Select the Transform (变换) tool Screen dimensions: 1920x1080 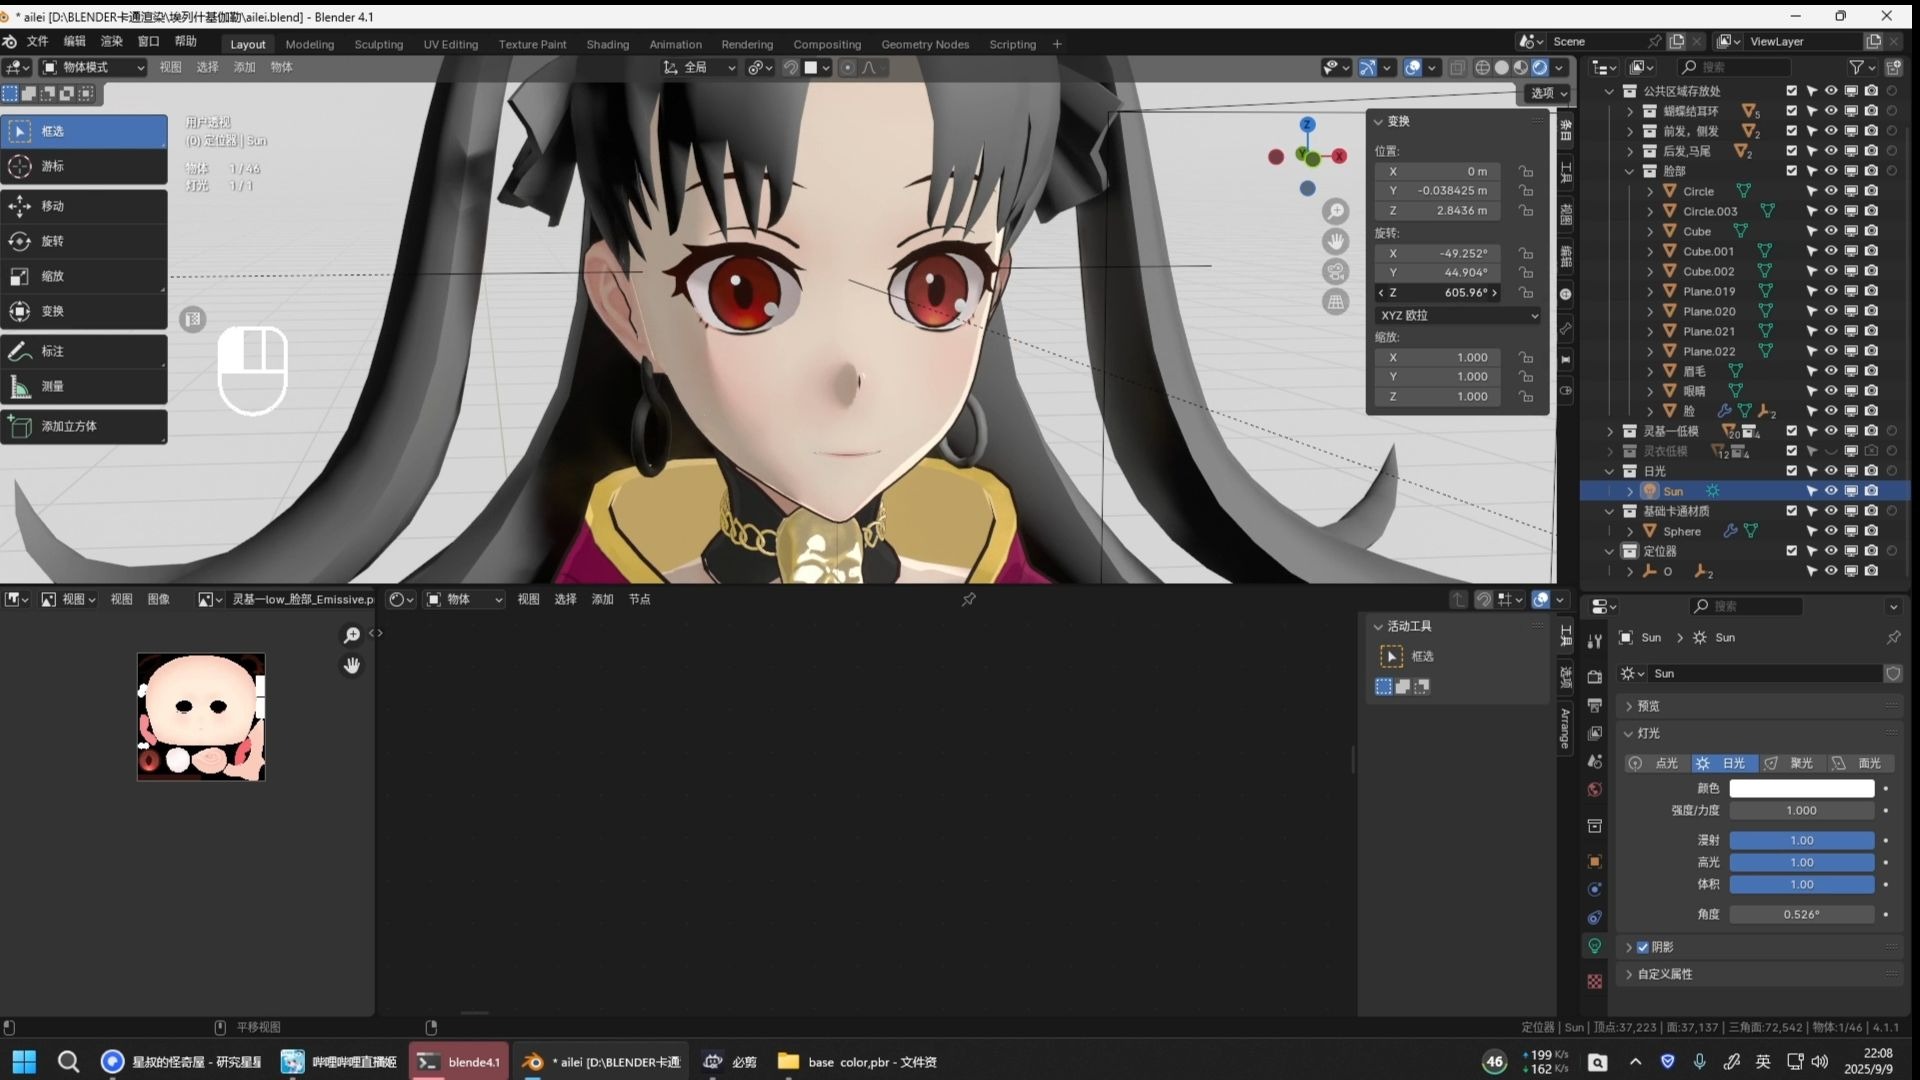84,311
